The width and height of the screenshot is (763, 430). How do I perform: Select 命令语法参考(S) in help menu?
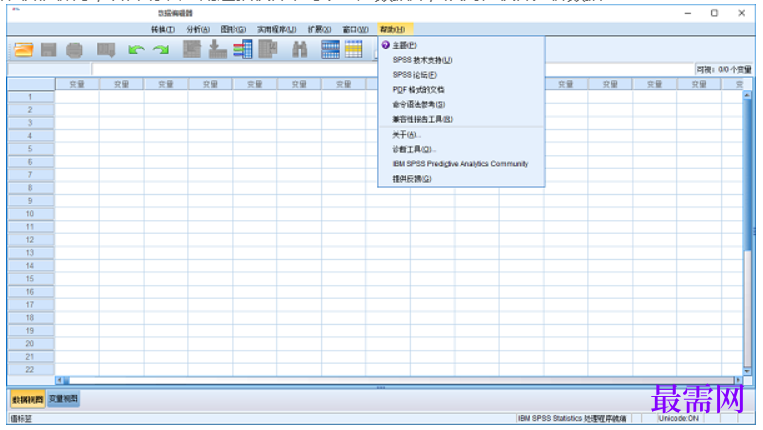(x=461, y=104)
